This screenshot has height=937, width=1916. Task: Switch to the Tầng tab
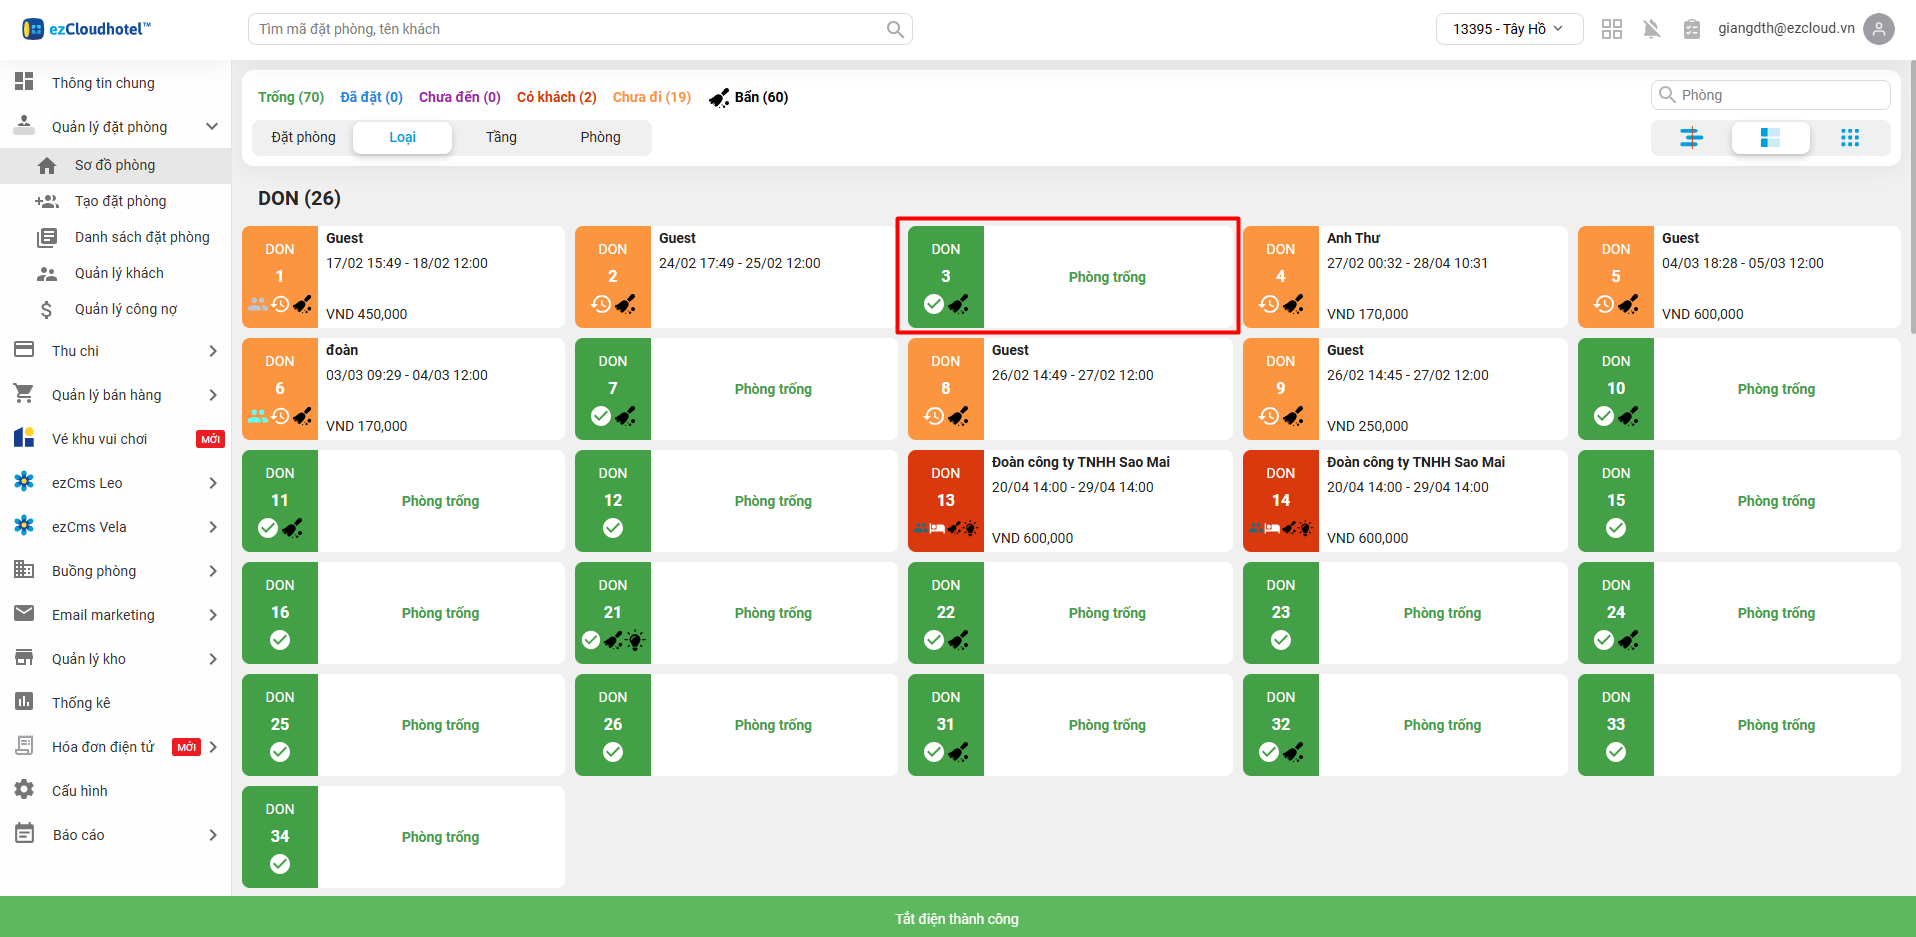coord(501,137)
